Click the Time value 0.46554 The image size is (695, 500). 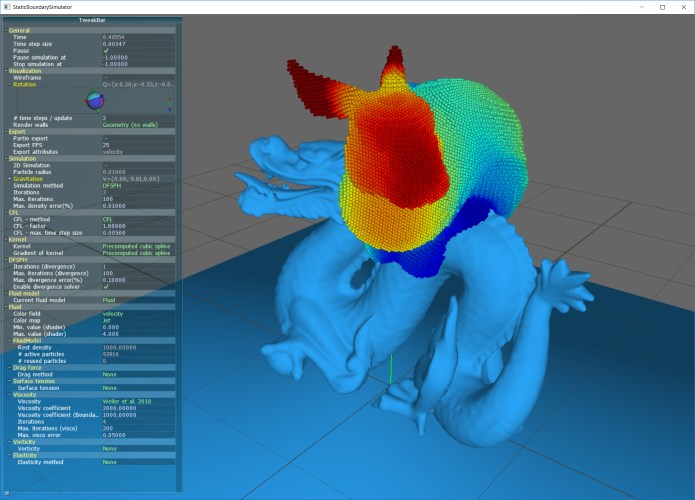coord(113,37)
